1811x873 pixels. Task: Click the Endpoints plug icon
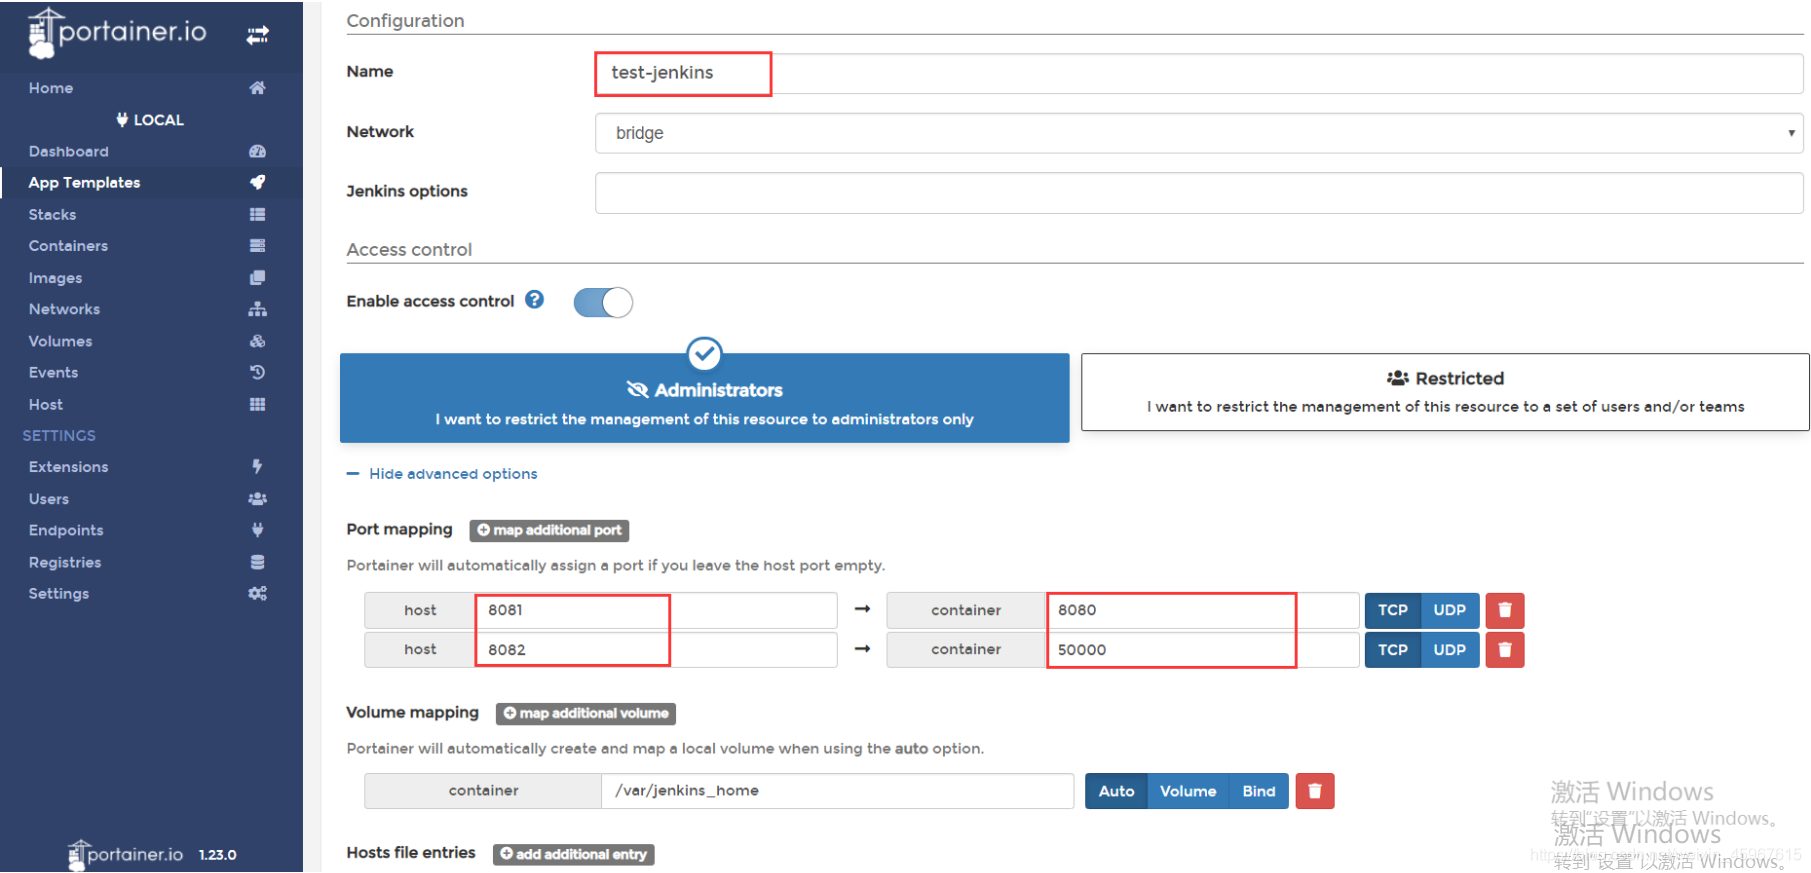[257, 530]
